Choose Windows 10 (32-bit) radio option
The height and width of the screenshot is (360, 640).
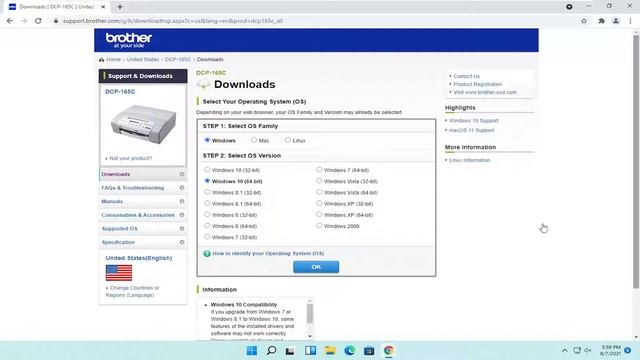coord(207,169)
